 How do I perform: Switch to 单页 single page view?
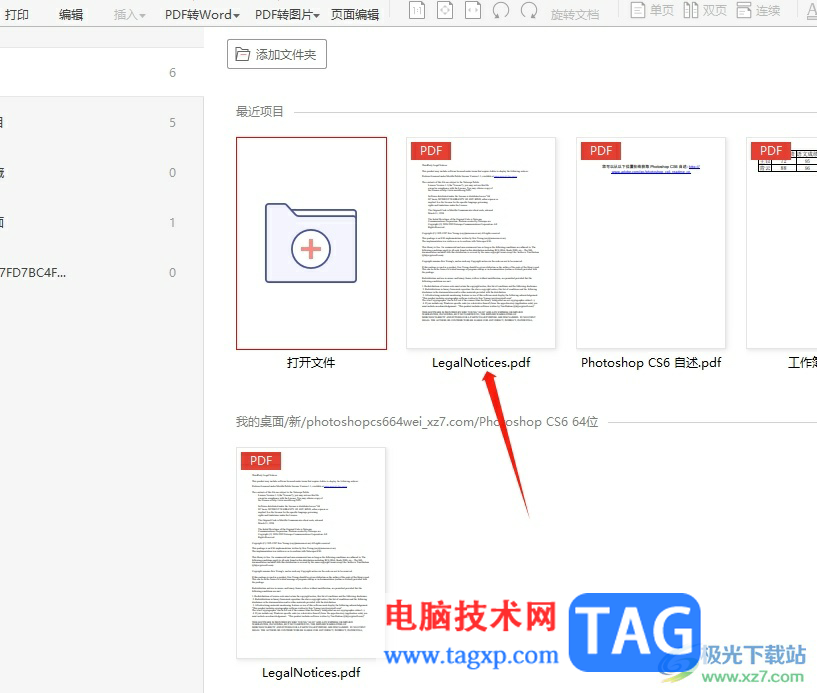pos(652,10)
